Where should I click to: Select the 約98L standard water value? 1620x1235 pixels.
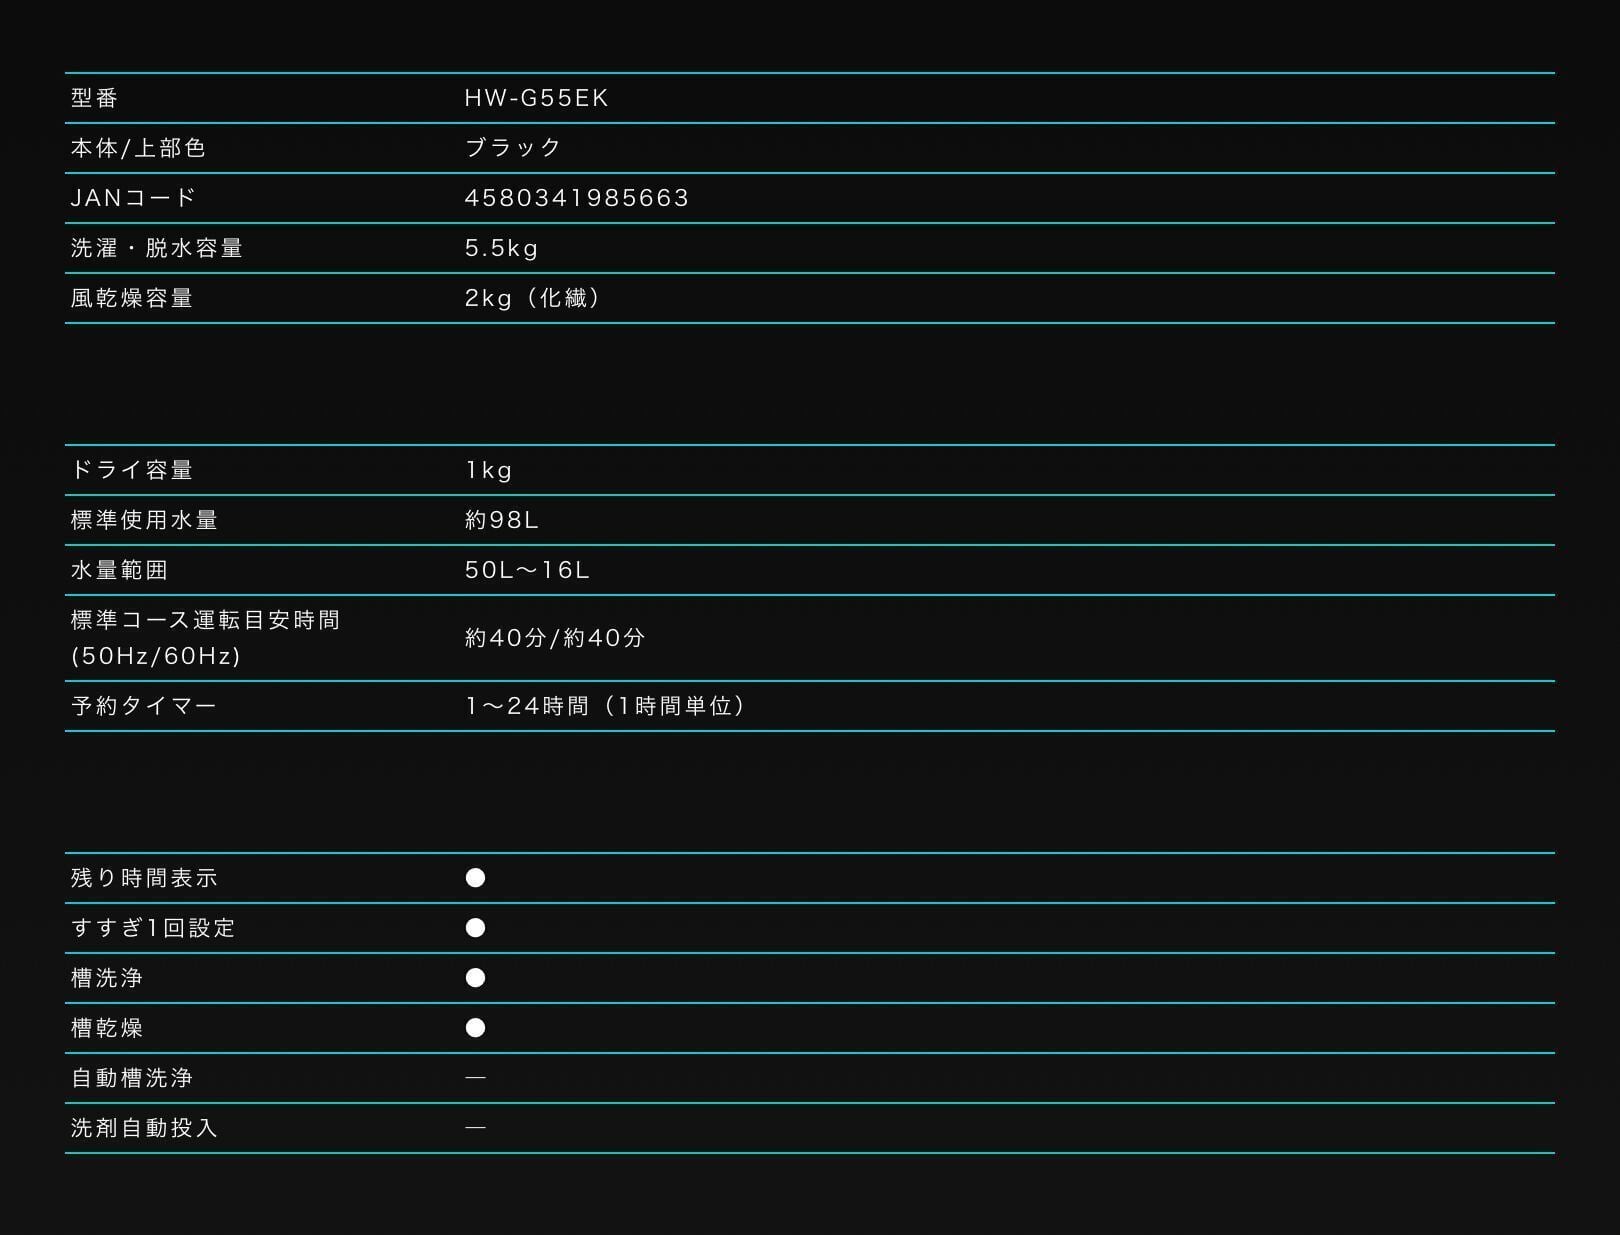click(x=502, y=520)
